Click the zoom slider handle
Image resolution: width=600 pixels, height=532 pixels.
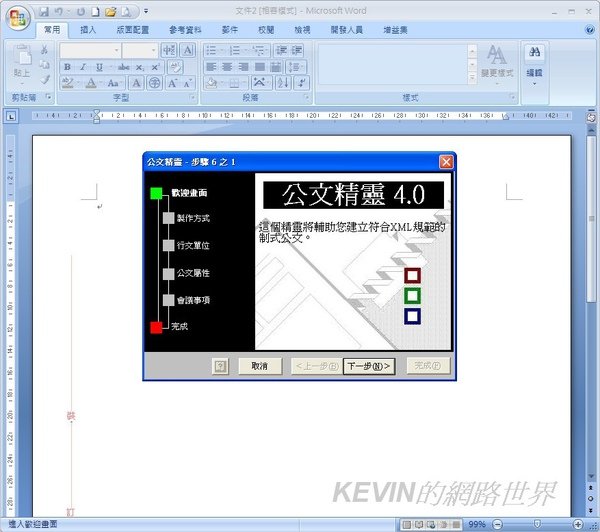point(537,524)
